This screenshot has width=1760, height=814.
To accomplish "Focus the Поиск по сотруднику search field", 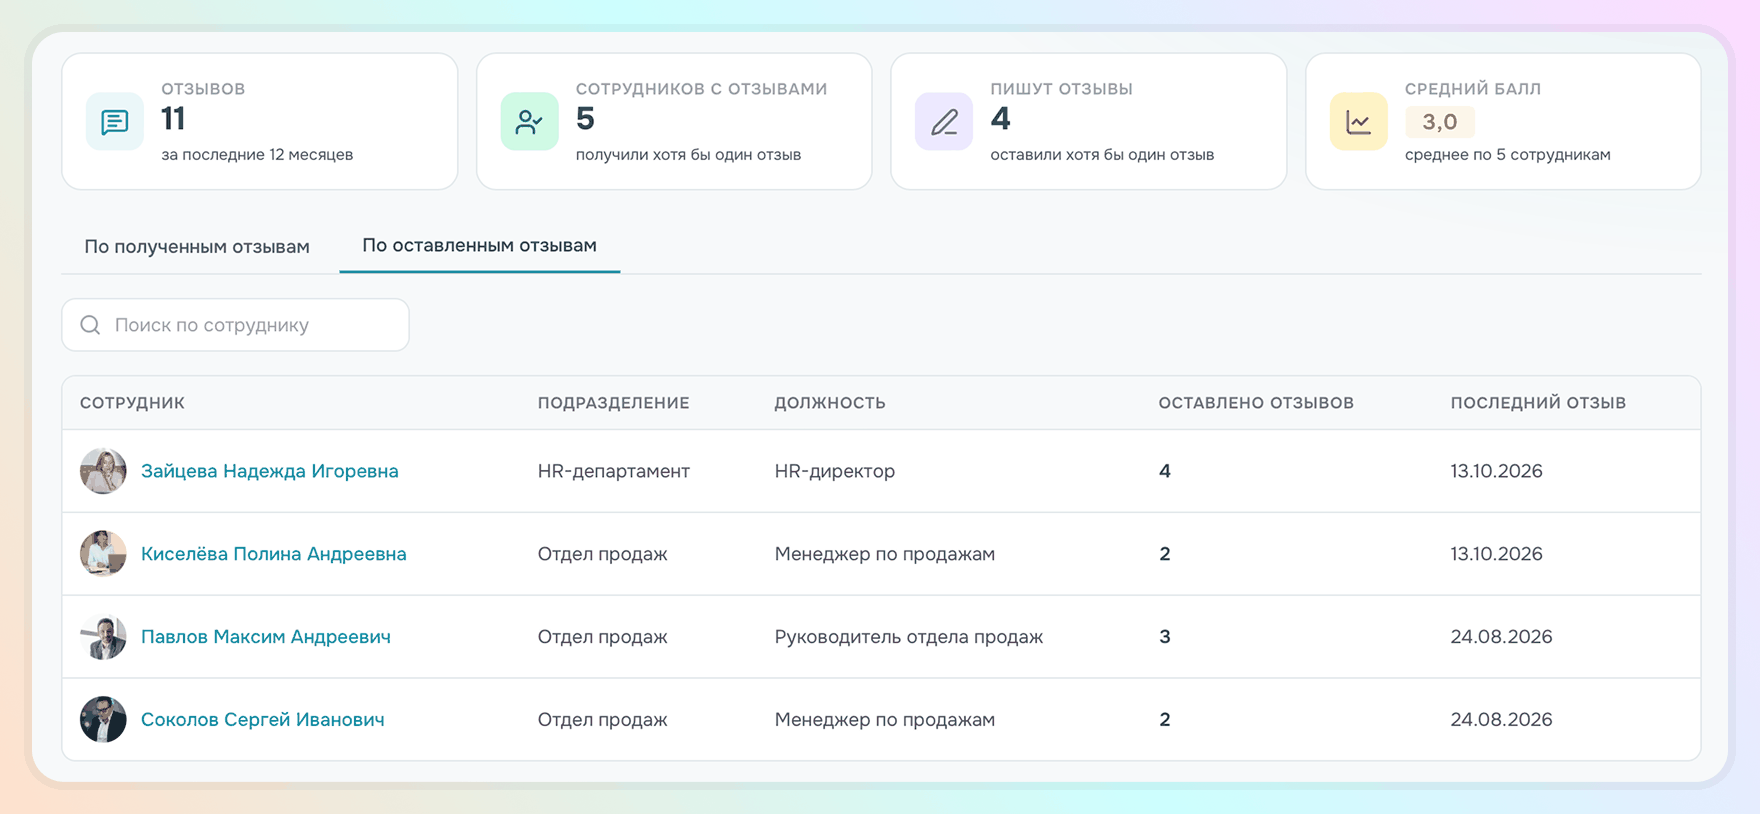I will [x=236, y=325].
